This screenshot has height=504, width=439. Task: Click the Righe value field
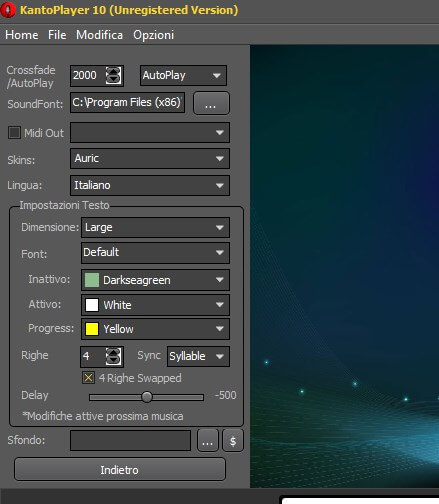tap(93, 356)
